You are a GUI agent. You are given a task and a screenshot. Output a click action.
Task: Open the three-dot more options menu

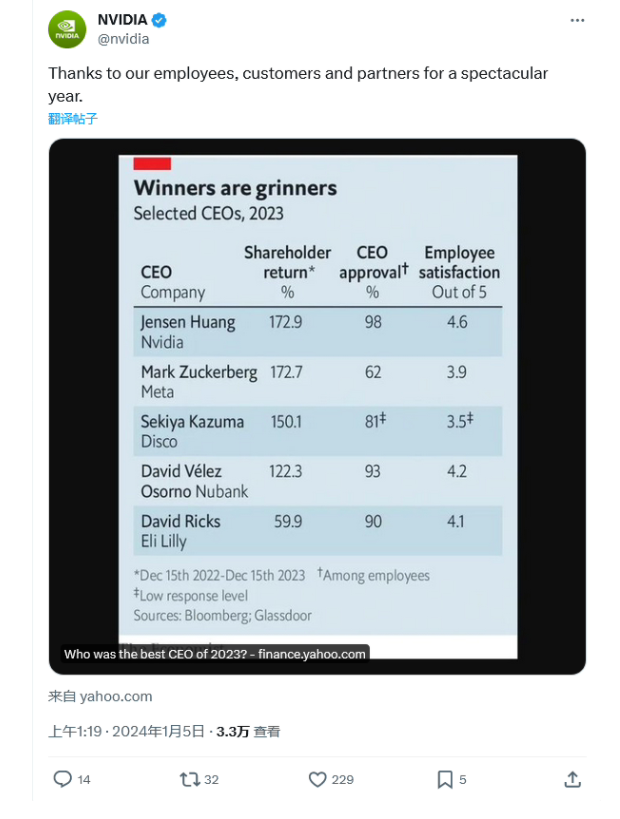(x=577, y=20)
